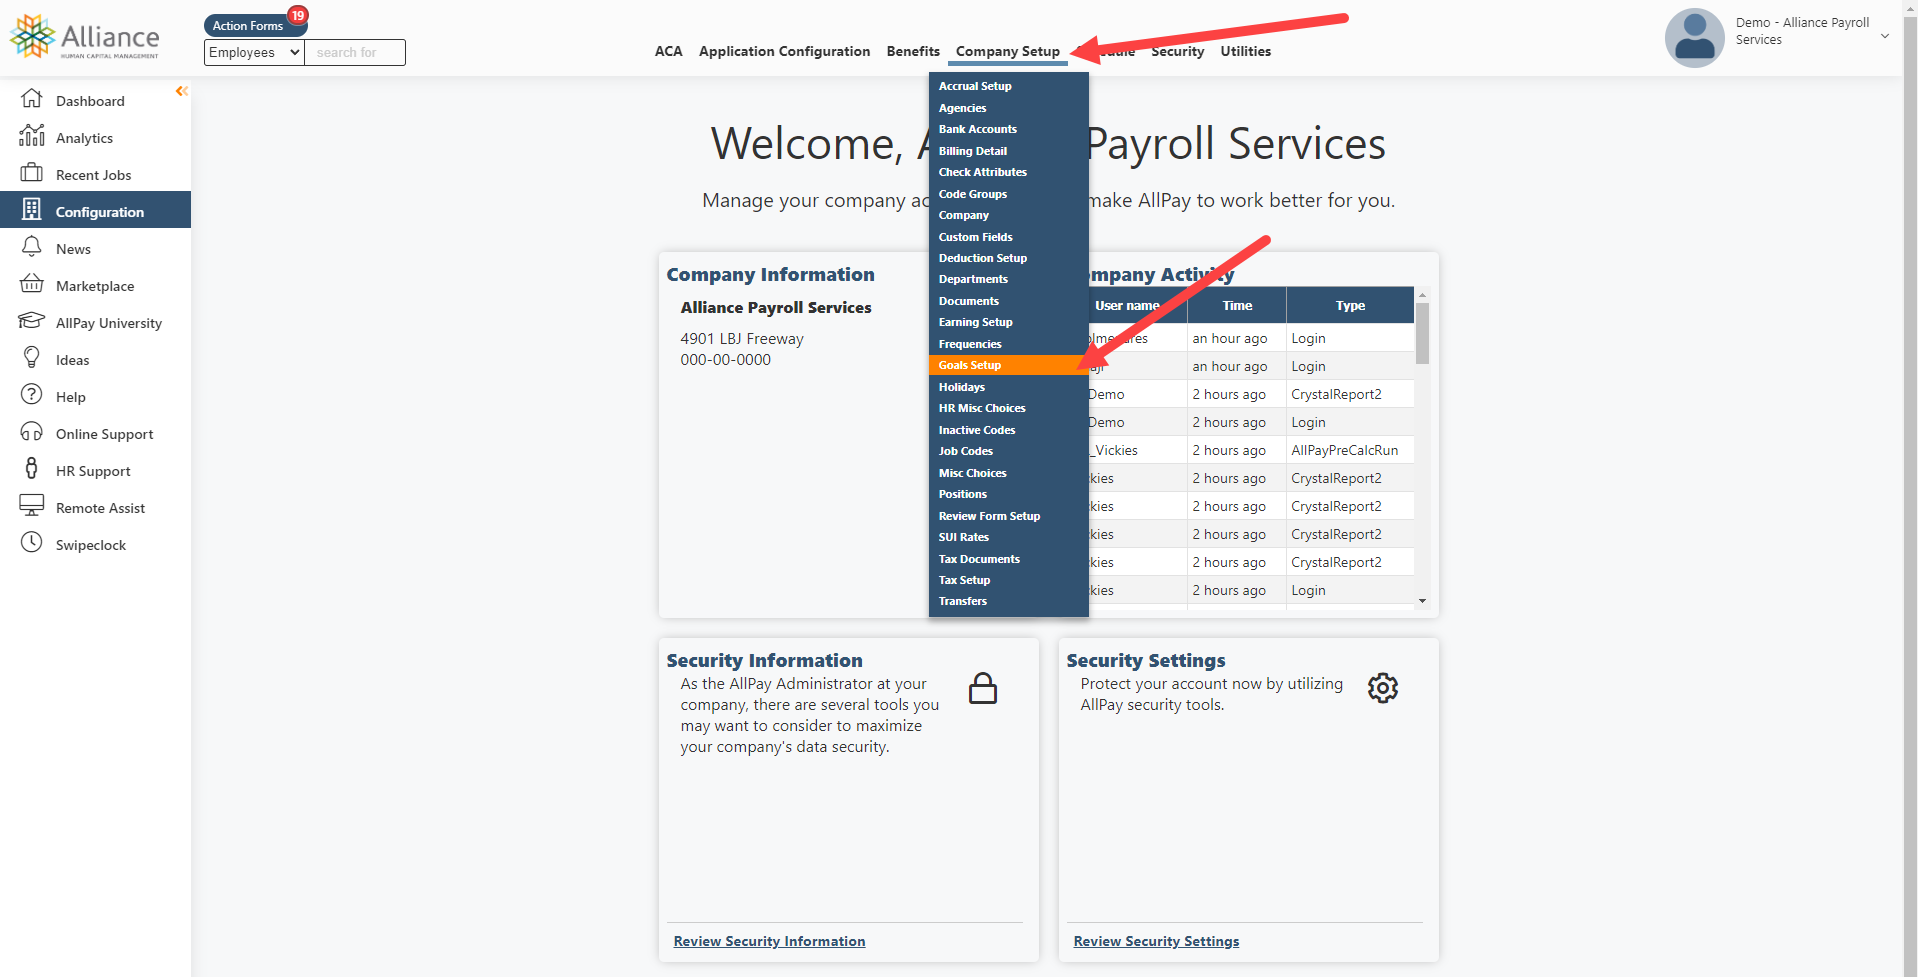Open Review Security Information link

point(769,941)
